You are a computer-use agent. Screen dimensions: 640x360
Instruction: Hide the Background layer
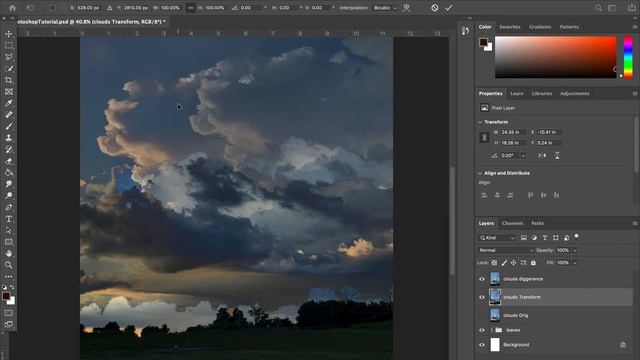point(482,345)
